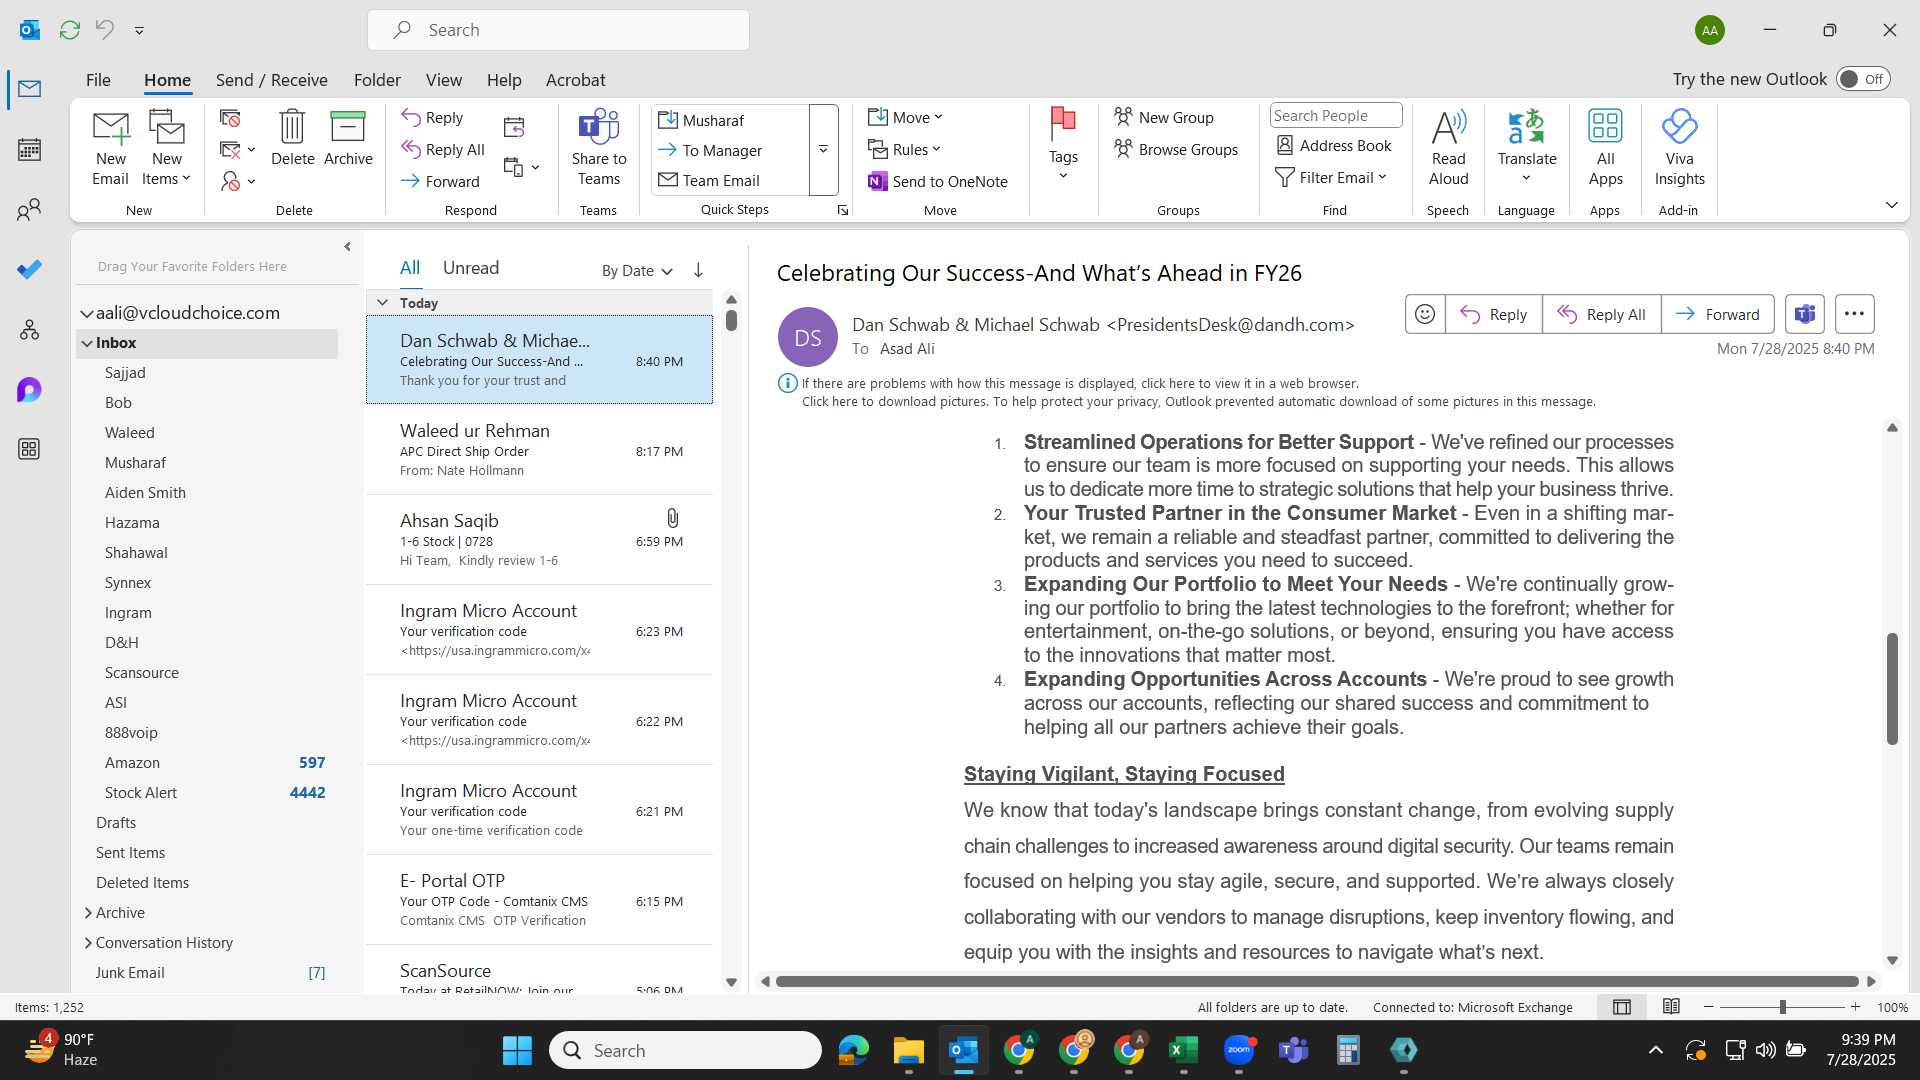Click the Windows Start button

point(517,1050)
